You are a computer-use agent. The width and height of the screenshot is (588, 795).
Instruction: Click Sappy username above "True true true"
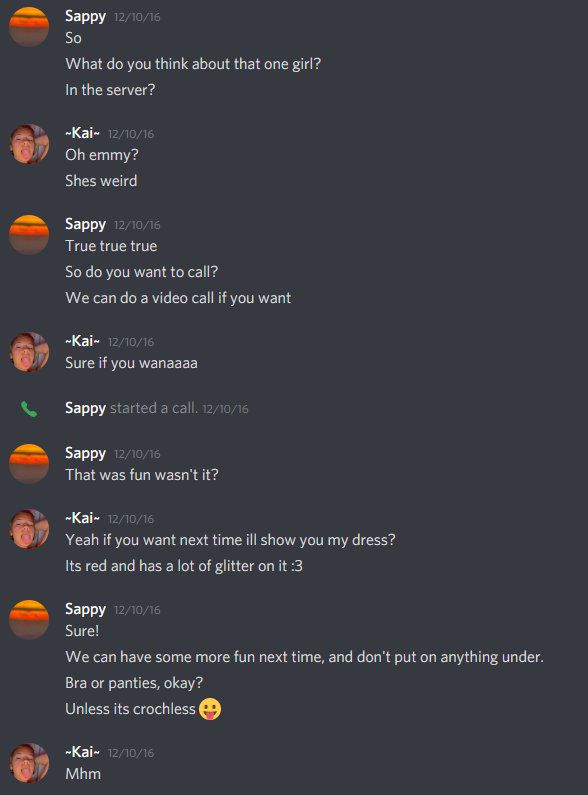85,225
